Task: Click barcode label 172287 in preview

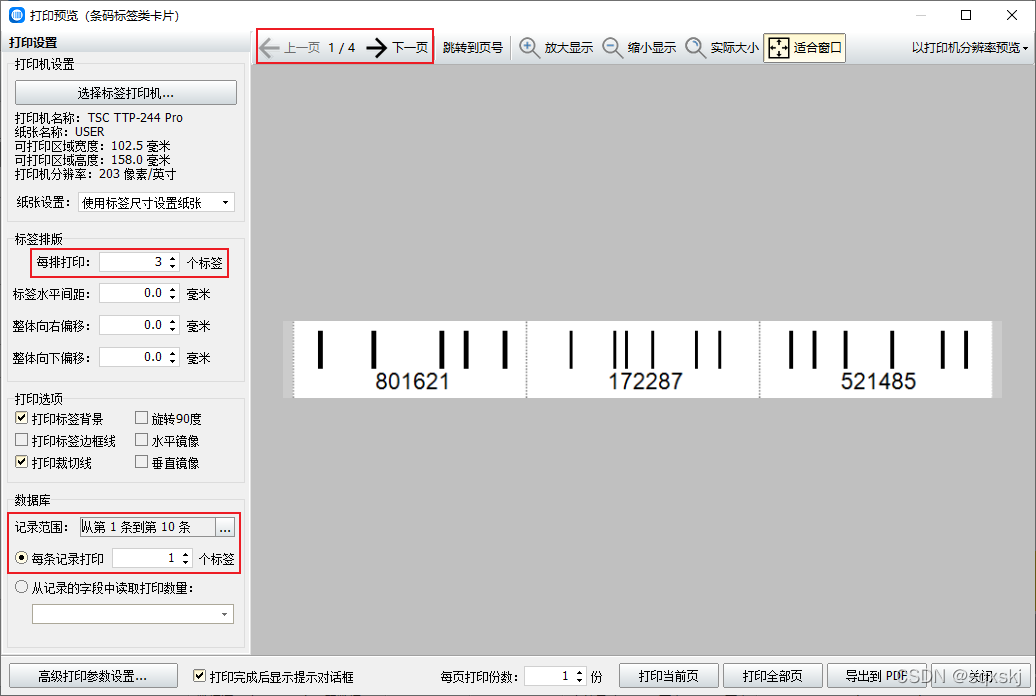Action: click(x=644, y=360)
